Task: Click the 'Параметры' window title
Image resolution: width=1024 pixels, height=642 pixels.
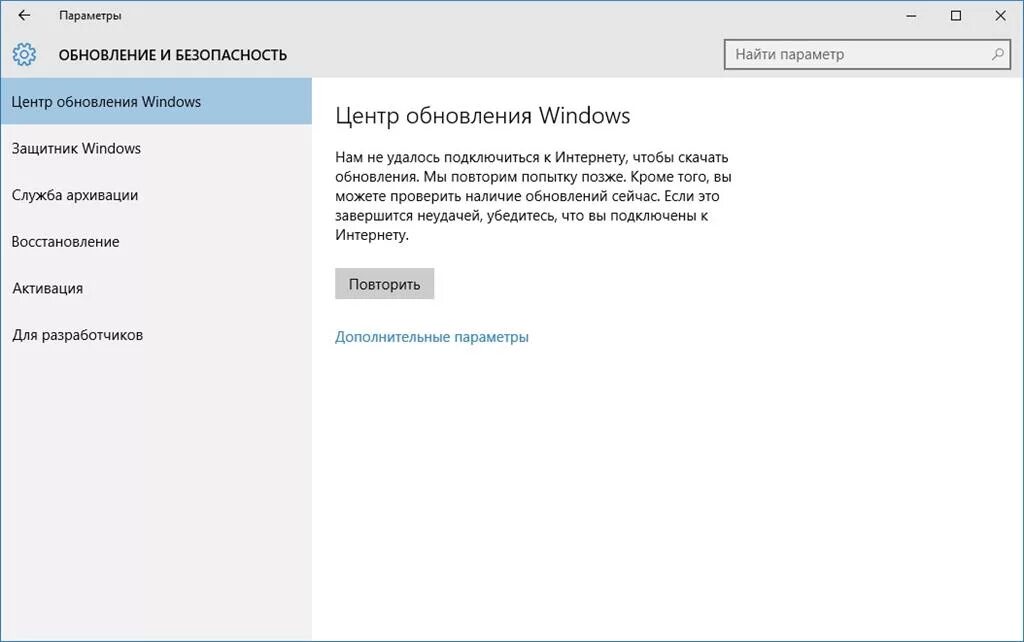Action: (90, 16)
